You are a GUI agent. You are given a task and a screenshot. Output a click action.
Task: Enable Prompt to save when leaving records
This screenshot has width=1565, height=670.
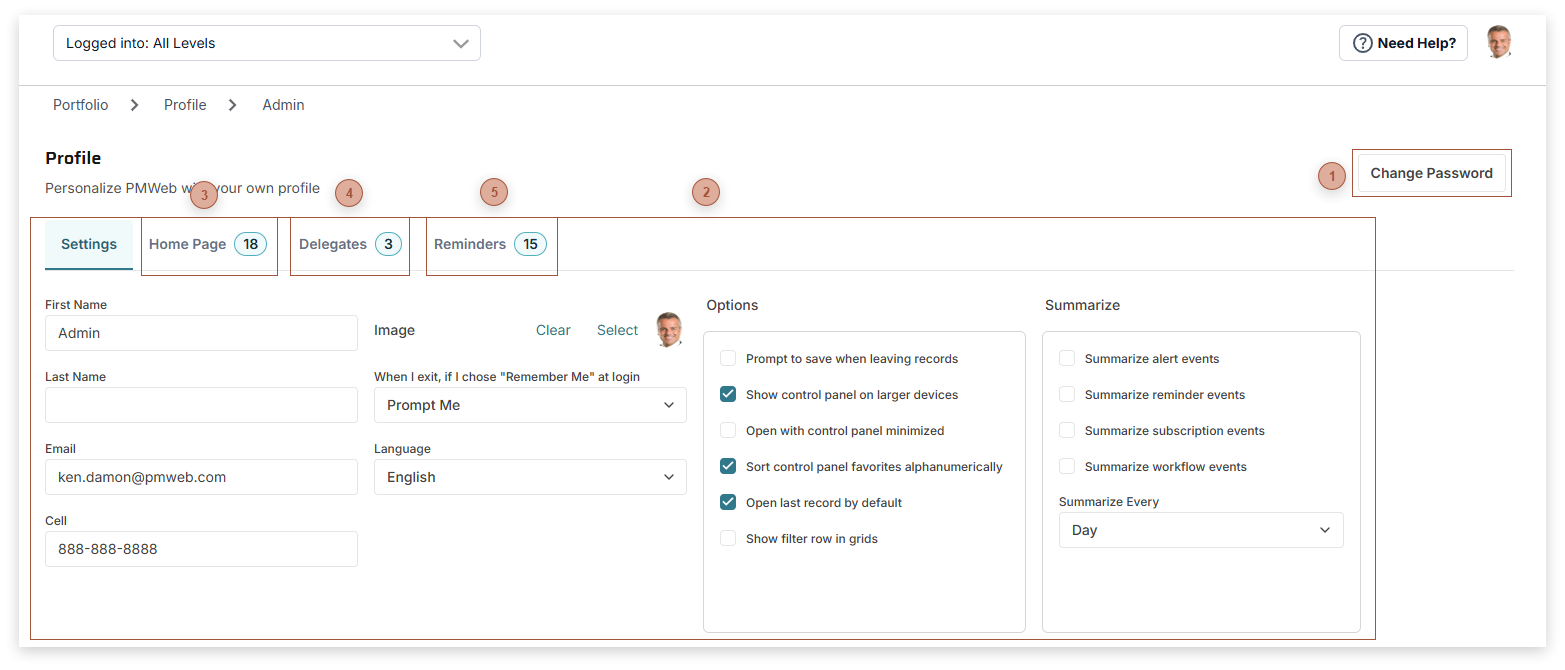pyautogui.click(x=728, y=359)
